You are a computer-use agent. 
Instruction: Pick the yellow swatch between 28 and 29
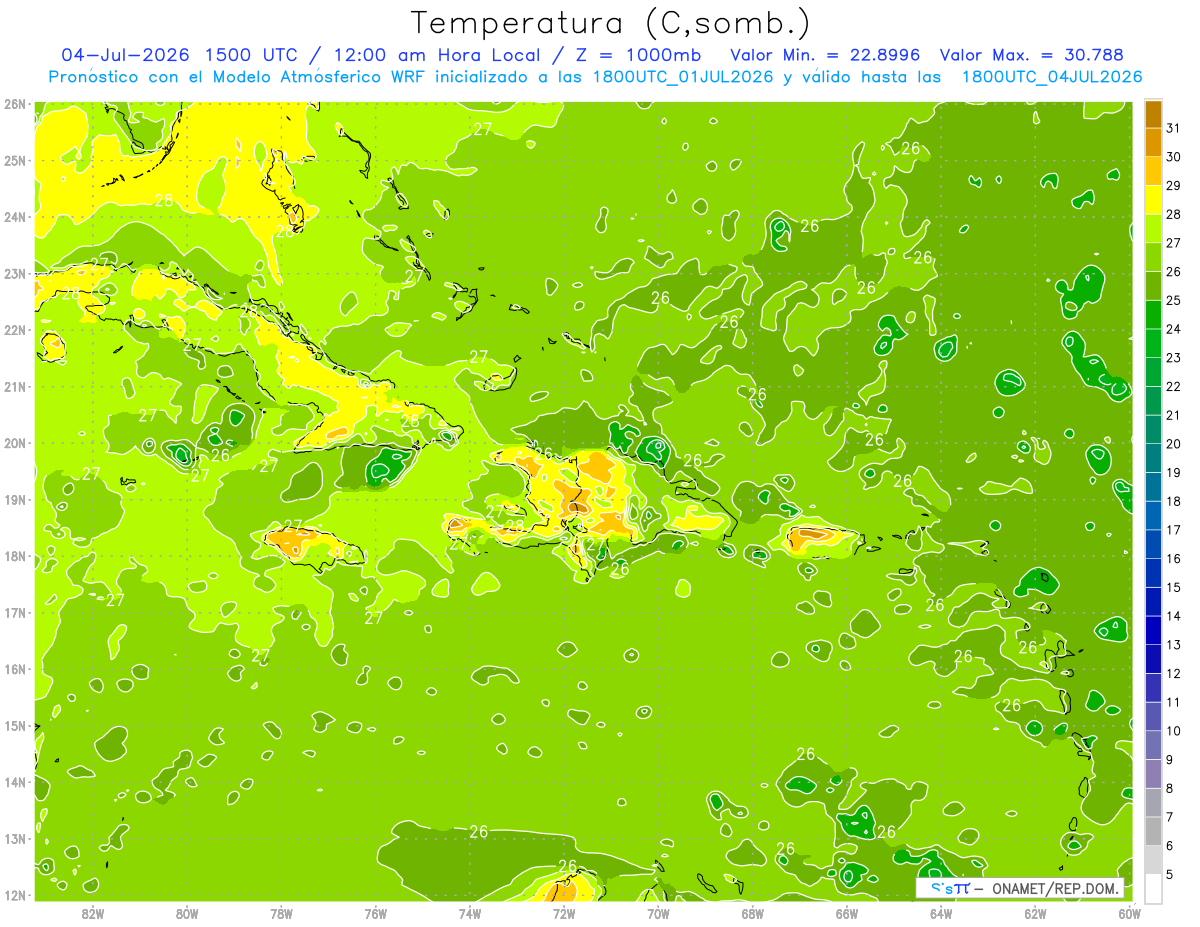point(1153,200)
